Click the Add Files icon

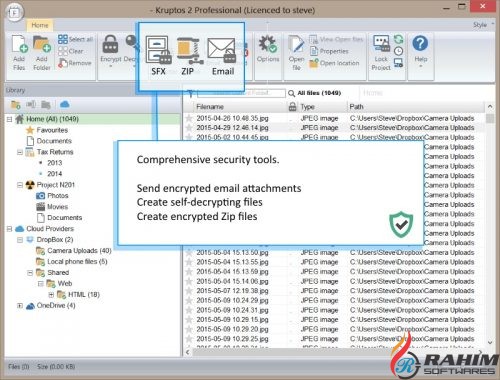click(19, 44)
